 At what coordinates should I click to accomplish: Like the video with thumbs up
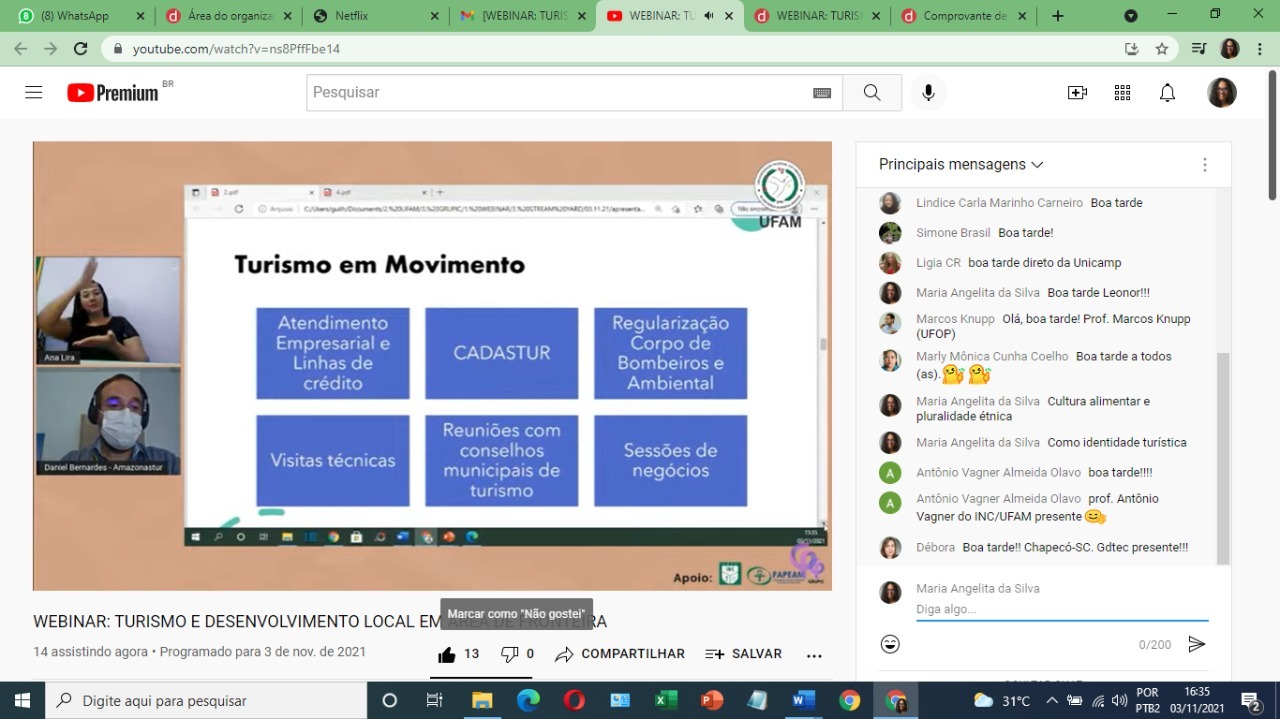pos(447,654)
